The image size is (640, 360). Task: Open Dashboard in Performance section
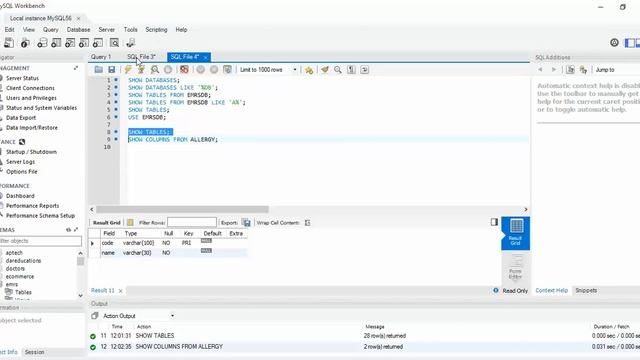20,196
